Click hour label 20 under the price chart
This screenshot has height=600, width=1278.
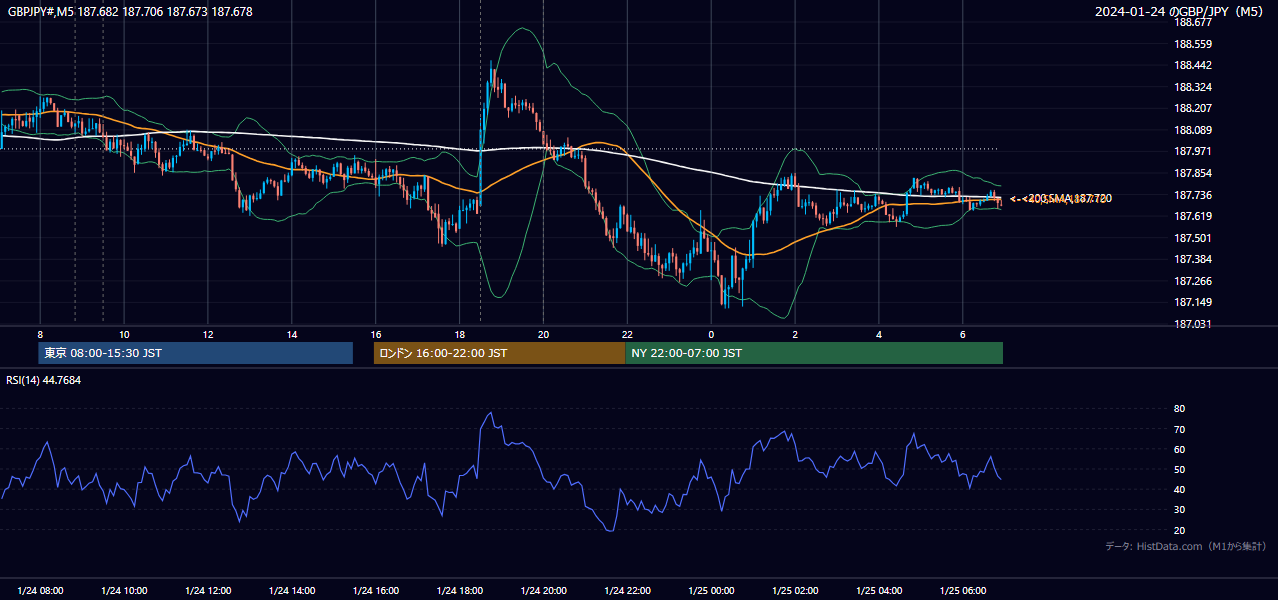coord(544,334)
